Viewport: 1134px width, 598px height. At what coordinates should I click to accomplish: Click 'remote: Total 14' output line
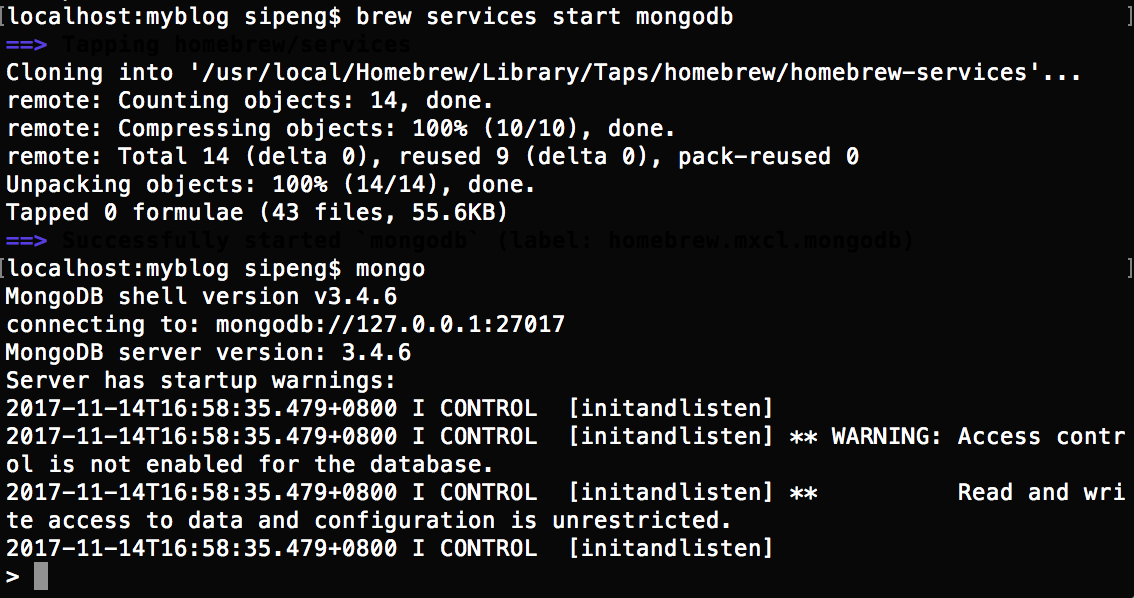pos(432,157)
